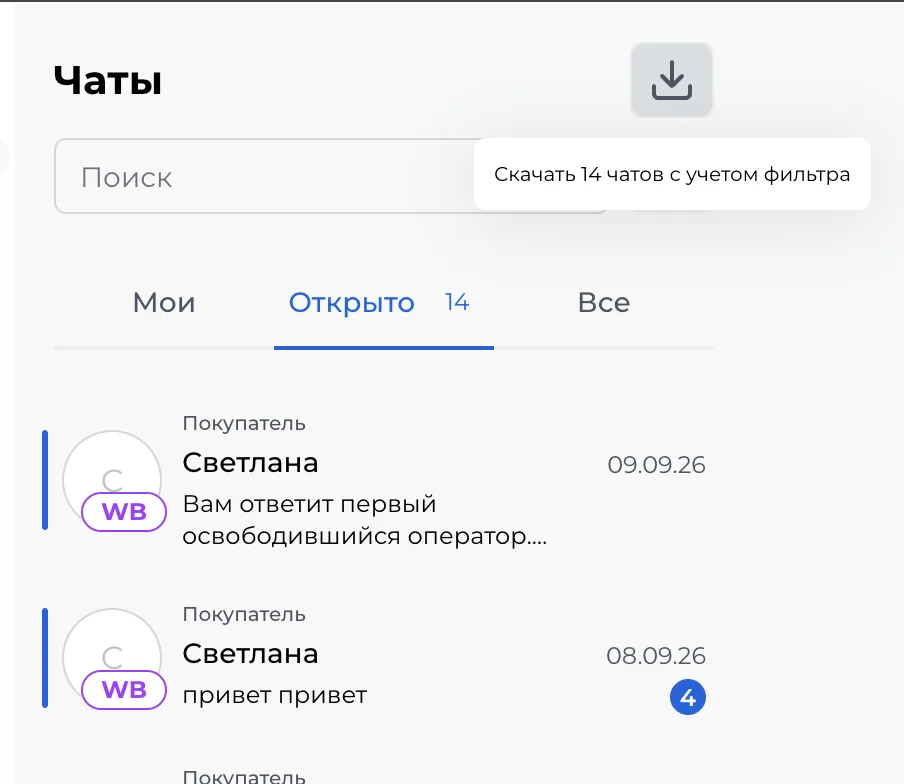The image size is (904, 784).
Task: Click the WB badge on the 08.09.26 chat
Action: 124,690
